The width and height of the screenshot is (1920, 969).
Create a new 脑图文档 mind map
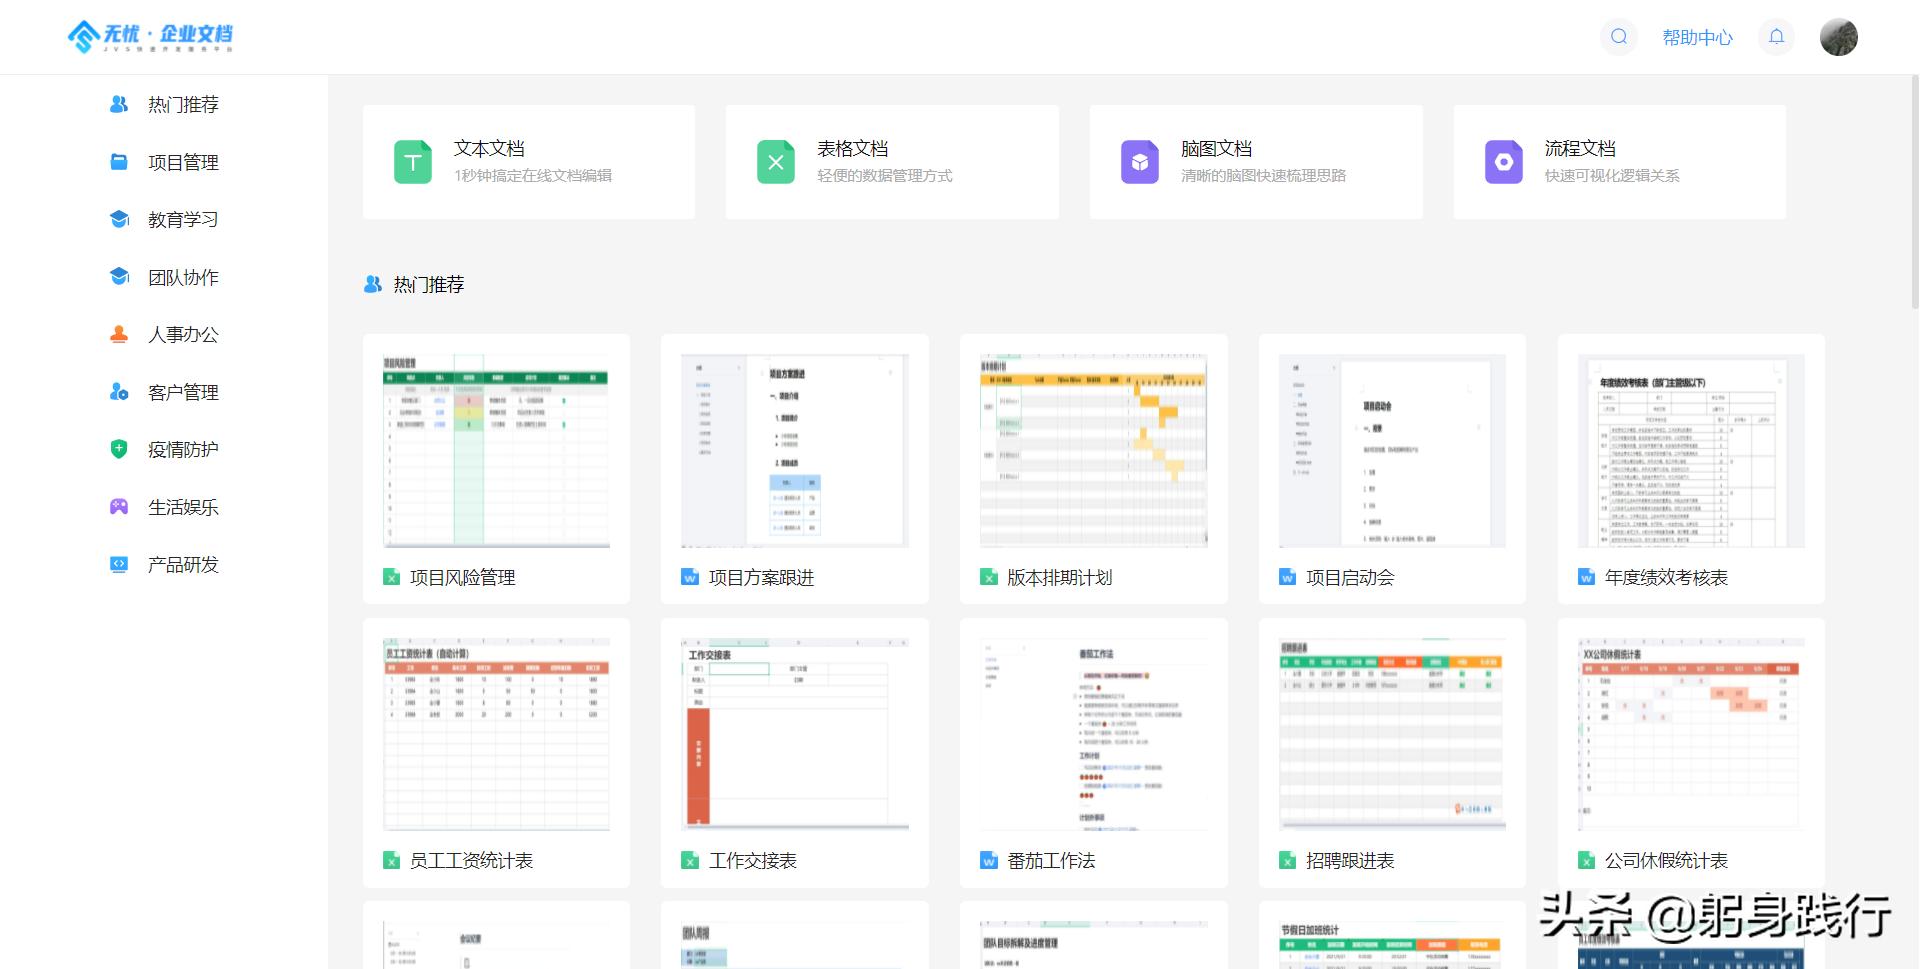(1256, 162)
